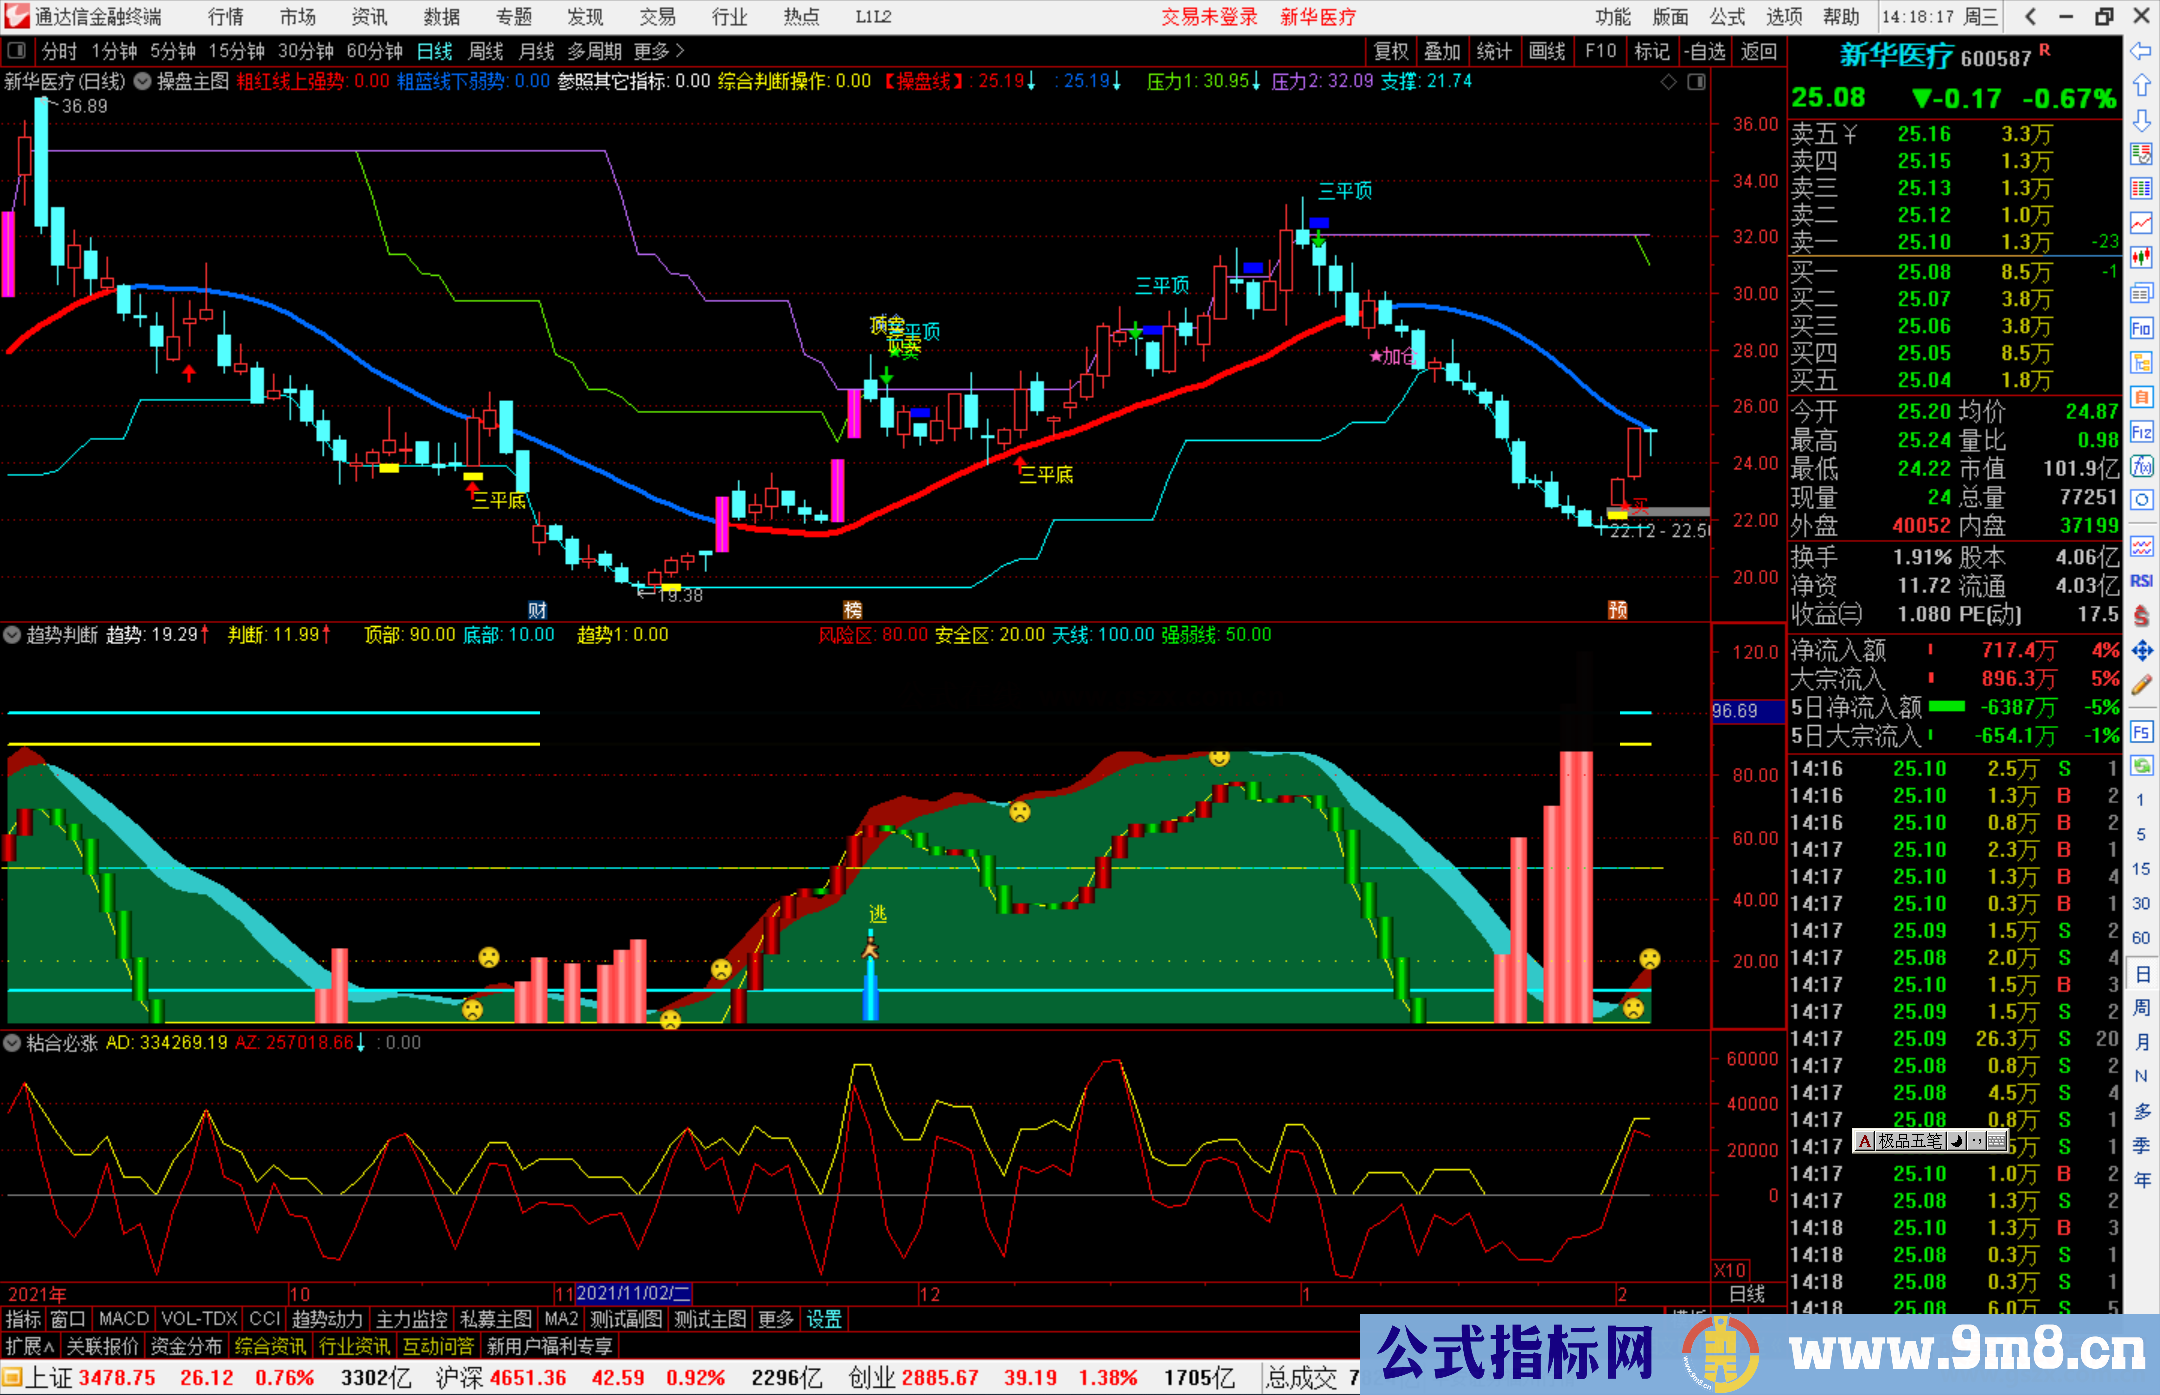The height and width of the screenshot is (1395, 2160).
Task: Select the MACD indicator tab
Action: click(x=124, y=1319)
